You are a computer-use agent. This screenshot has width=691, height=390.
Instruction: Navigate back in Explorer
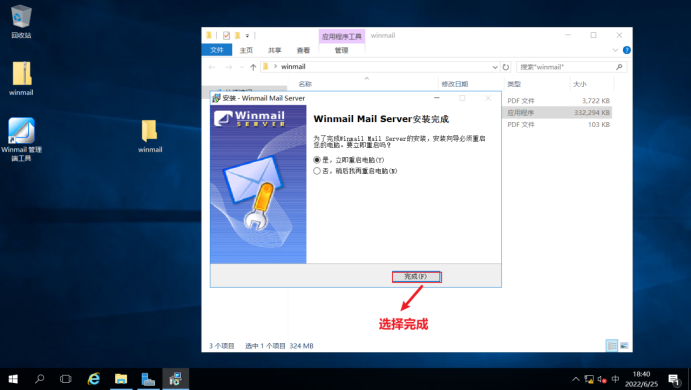[212, 67]
